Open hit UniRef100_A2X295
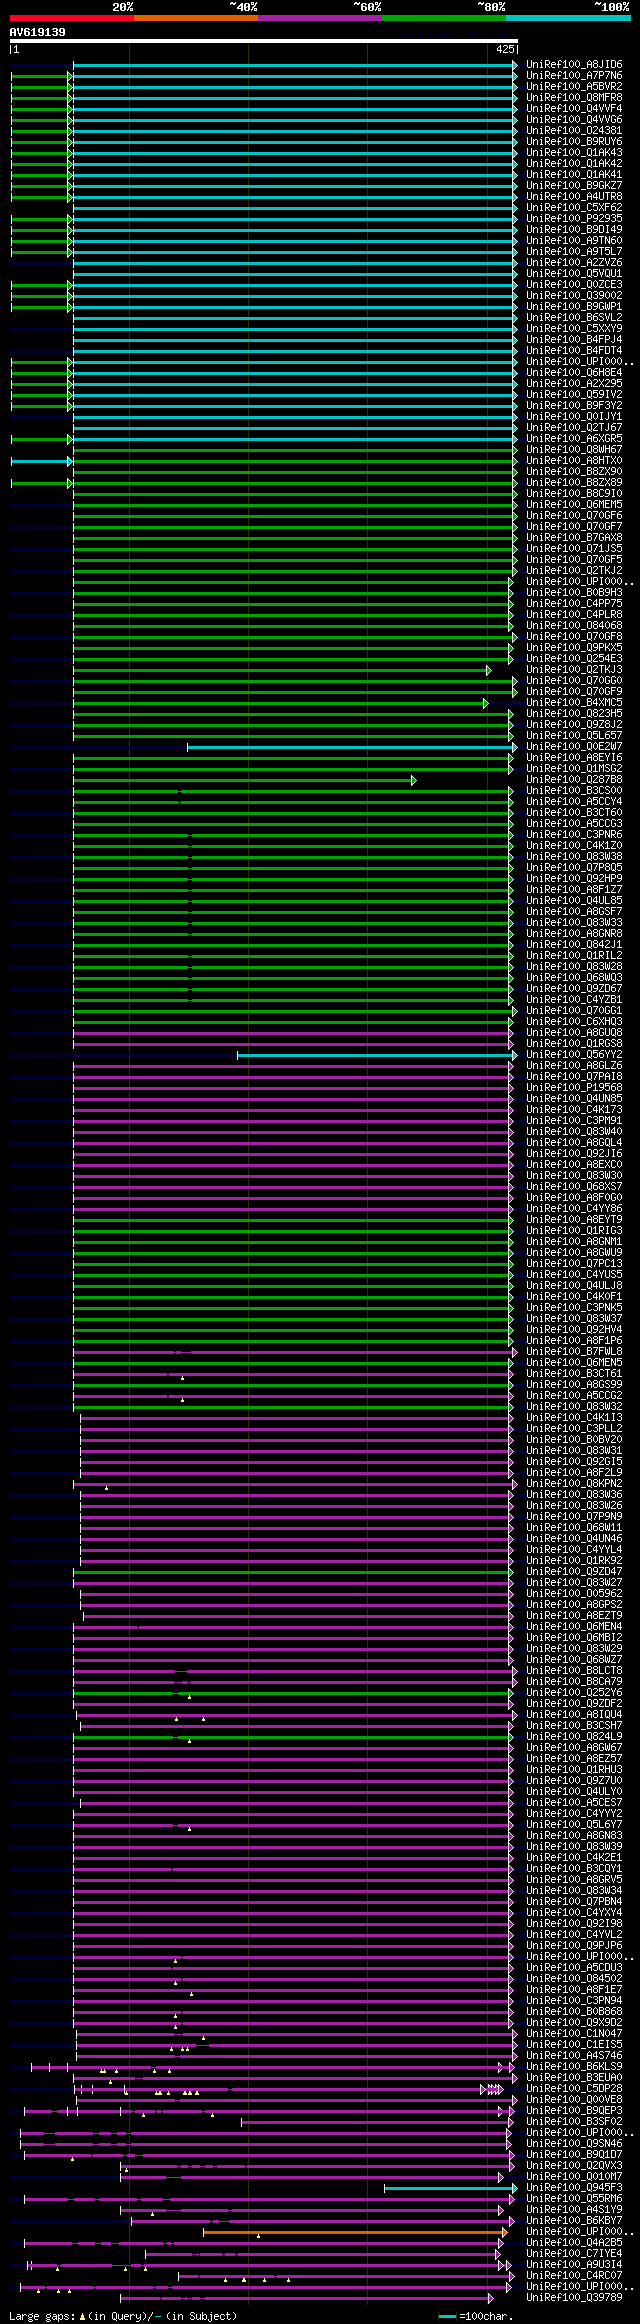Image resolution: width=640 pixels, height=2324 pixels. click(x=574, y=384)
